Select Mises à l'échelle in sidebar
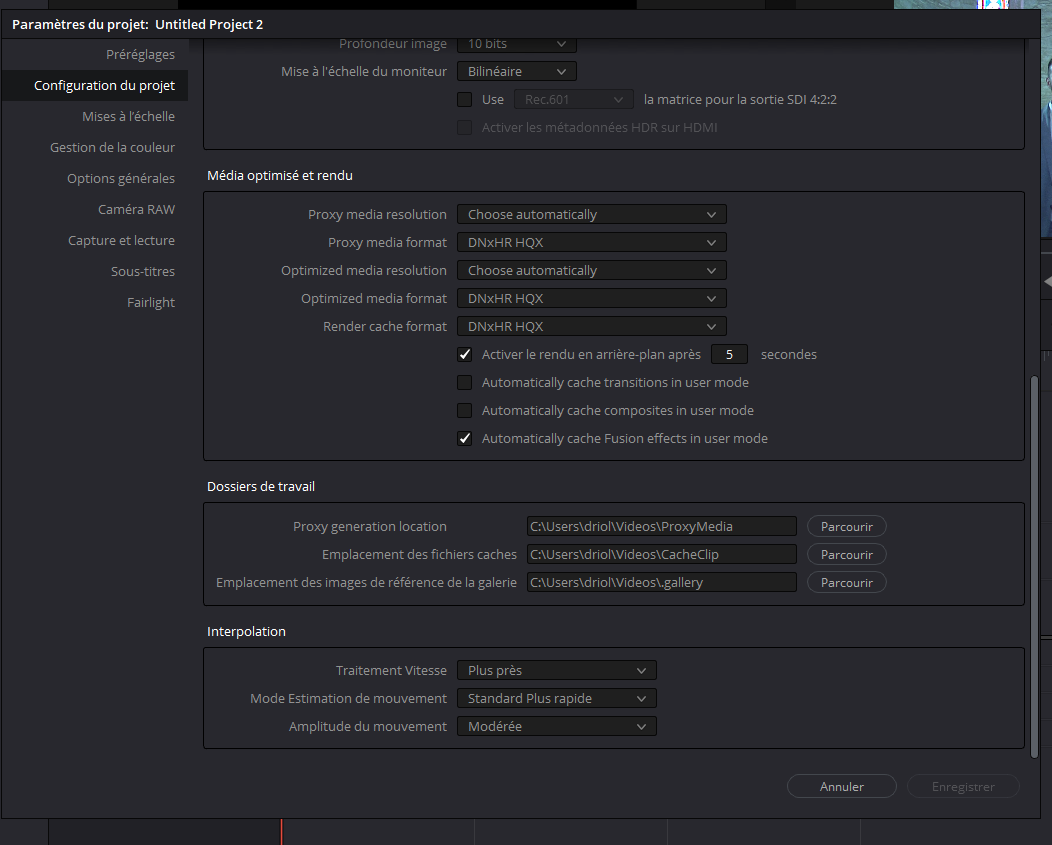 128,116
